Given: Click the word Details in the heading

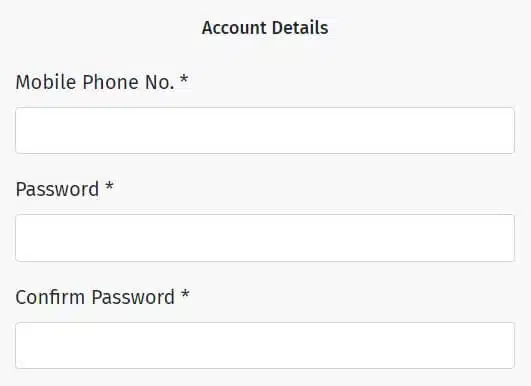Looking at the screenshot, I should coord(300,28).
